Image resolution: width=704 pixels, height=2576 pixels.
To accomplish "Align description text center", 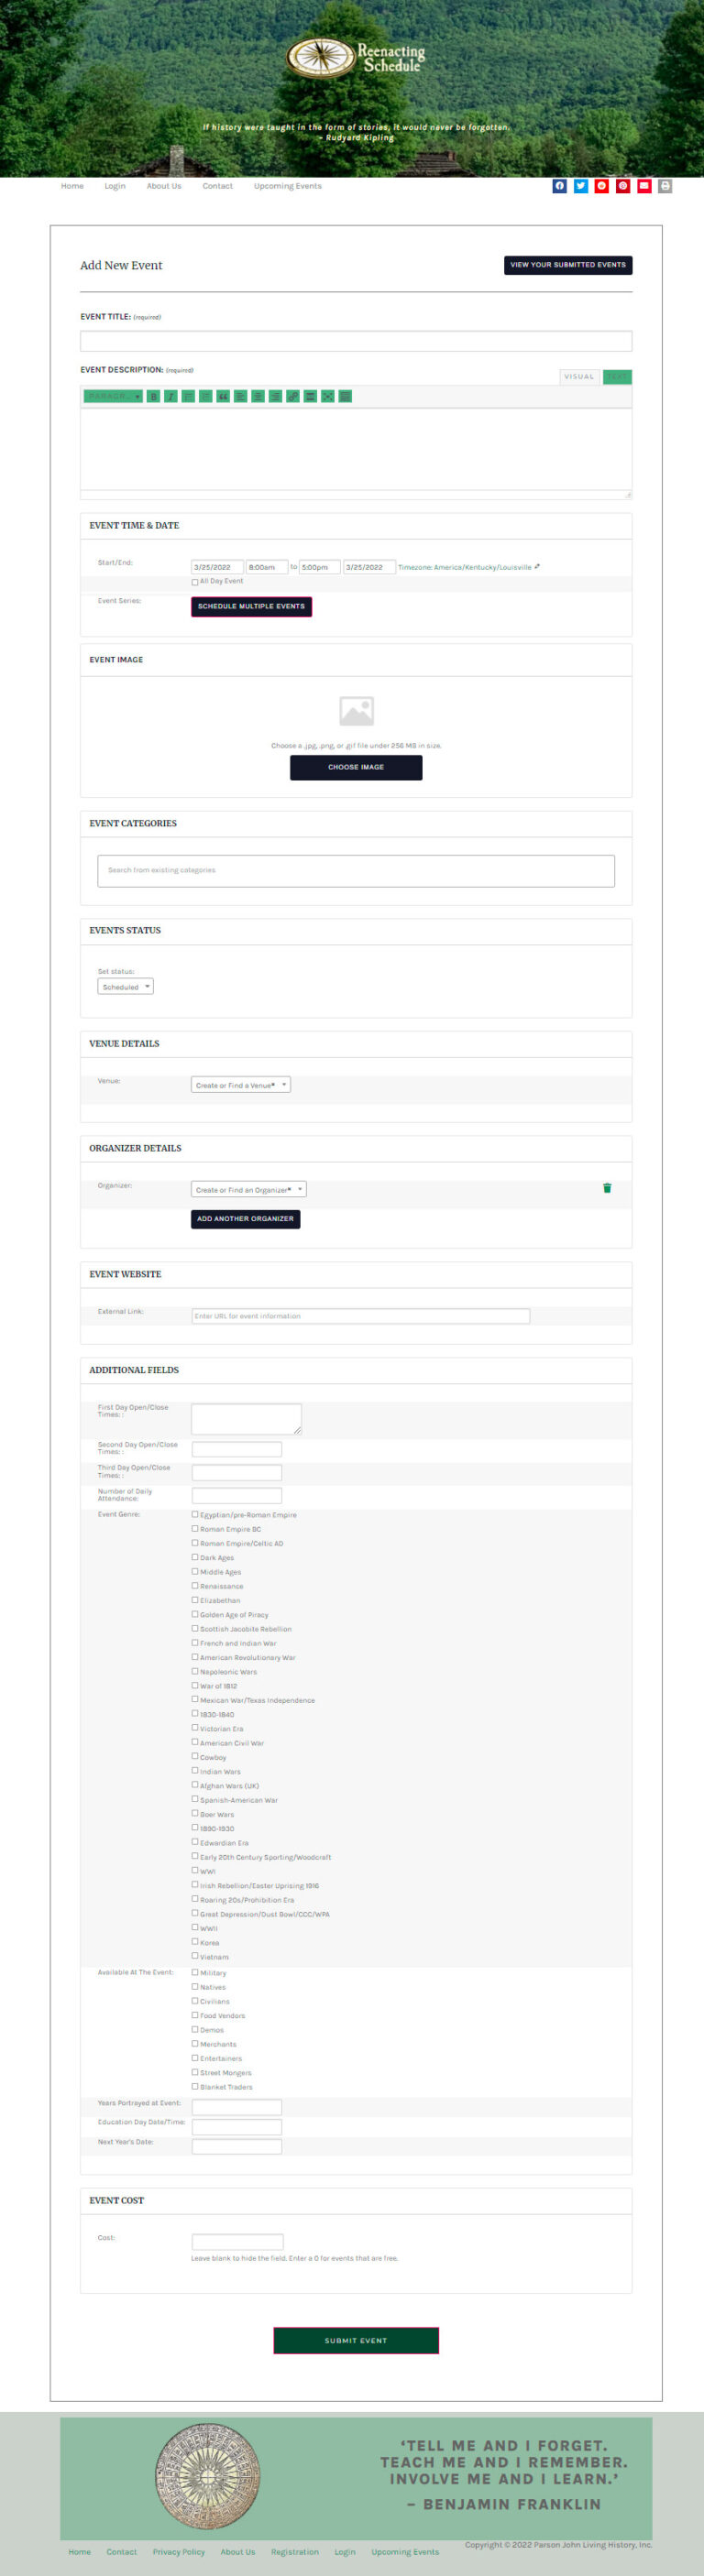I will coord(257,396).
